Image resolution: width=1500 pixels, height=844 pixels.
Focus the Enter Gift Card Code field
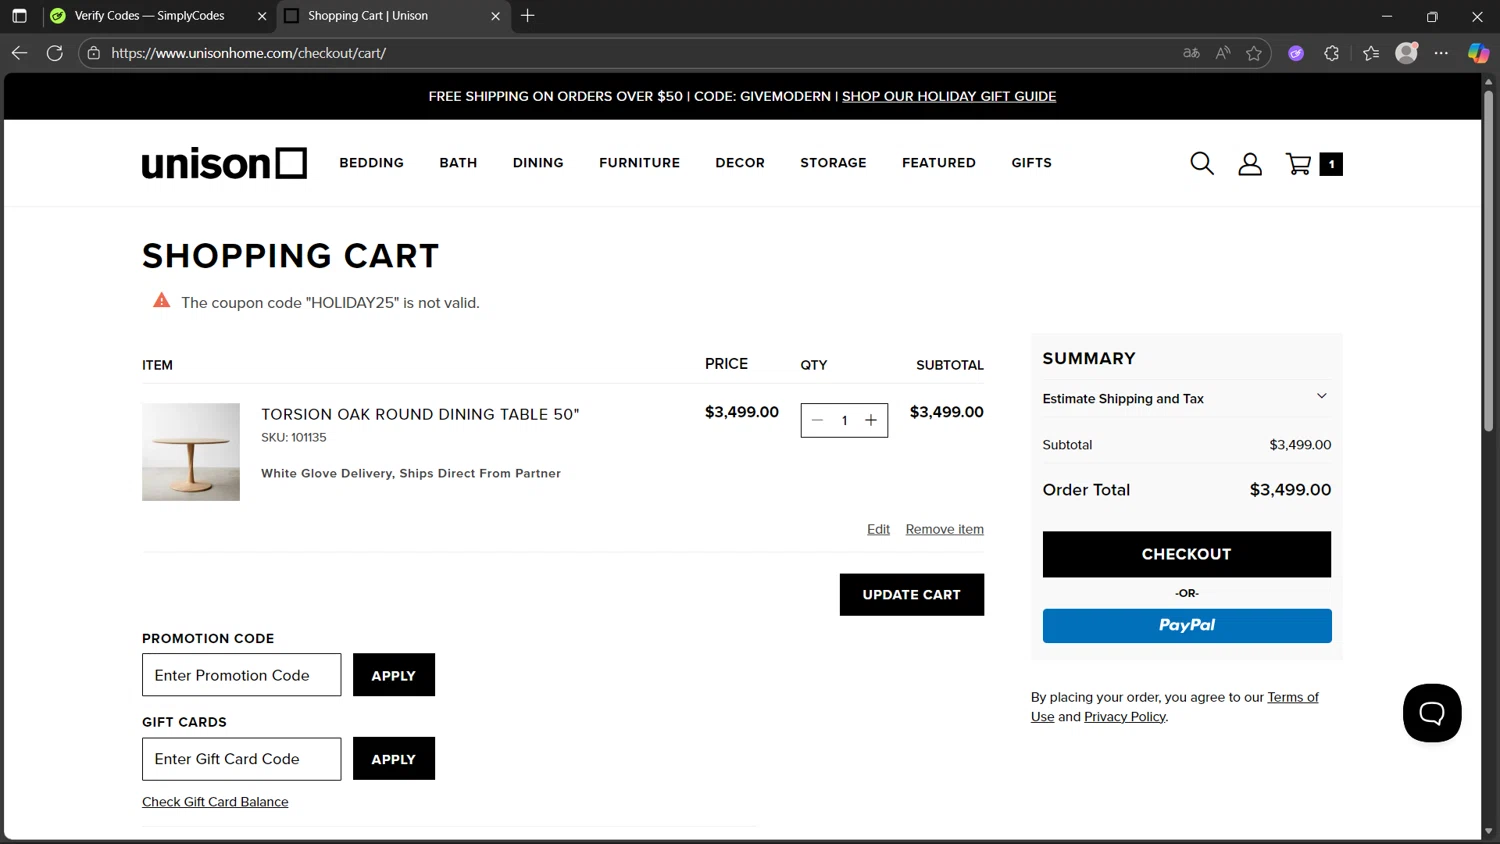tap(241, 759)
